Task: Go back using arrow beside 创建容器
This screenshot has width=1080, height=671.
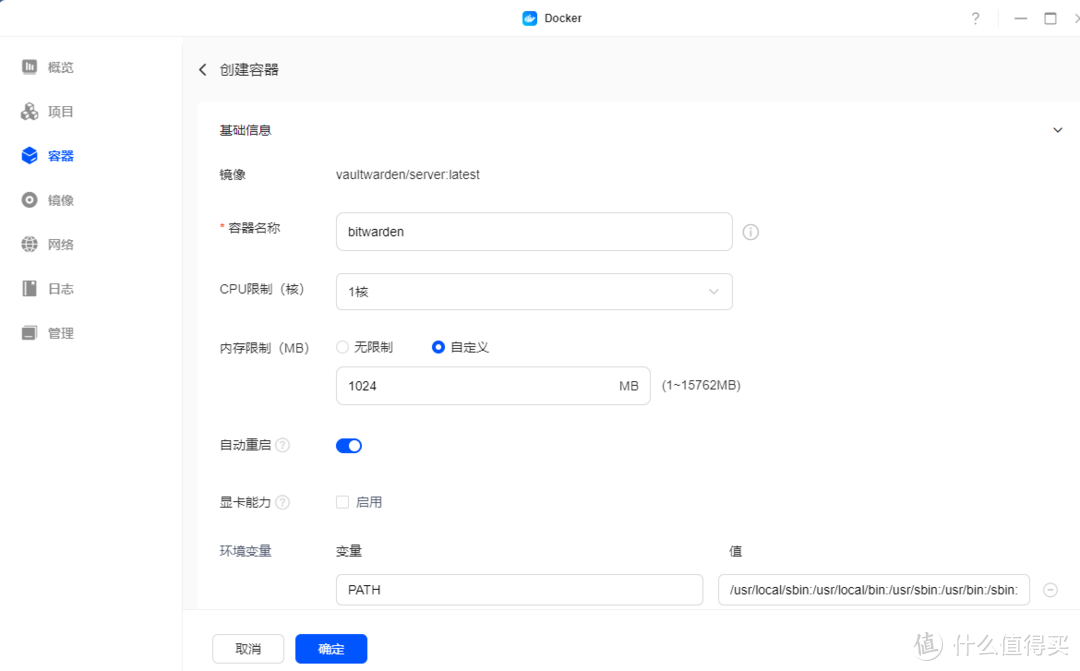Action: click(x=202, y=70)
